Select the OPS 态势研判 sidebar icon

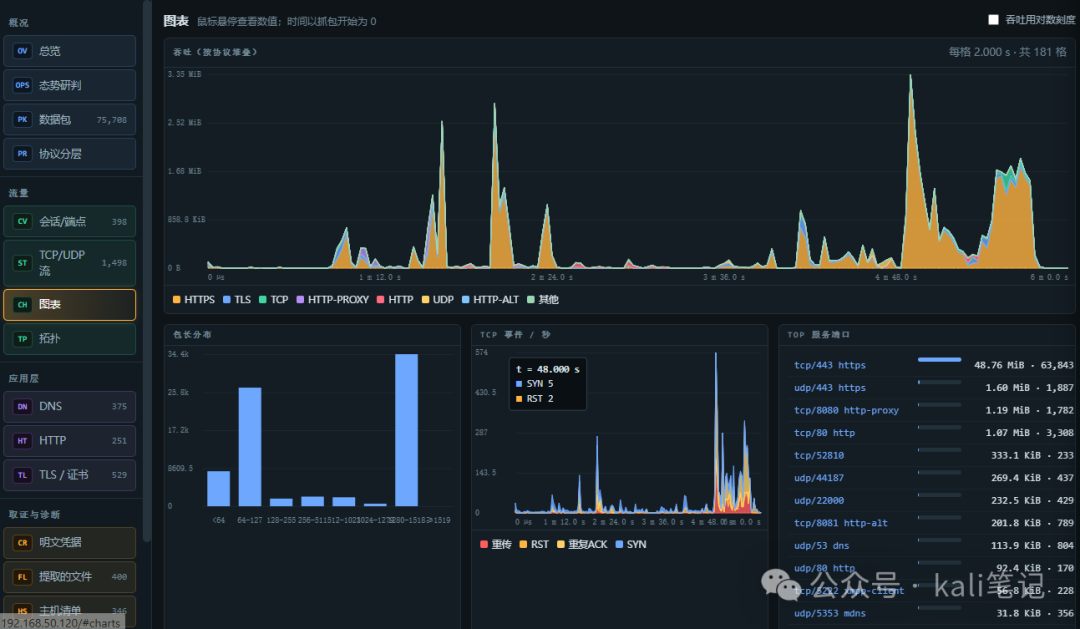(22, 85)
